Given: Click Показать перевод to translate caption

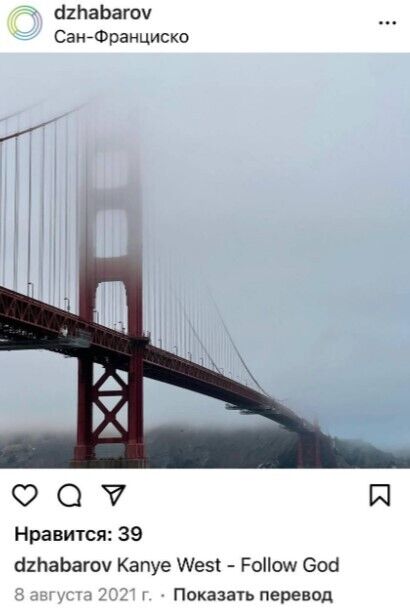Looking at the screenshot, I should (x=253, y=595).
